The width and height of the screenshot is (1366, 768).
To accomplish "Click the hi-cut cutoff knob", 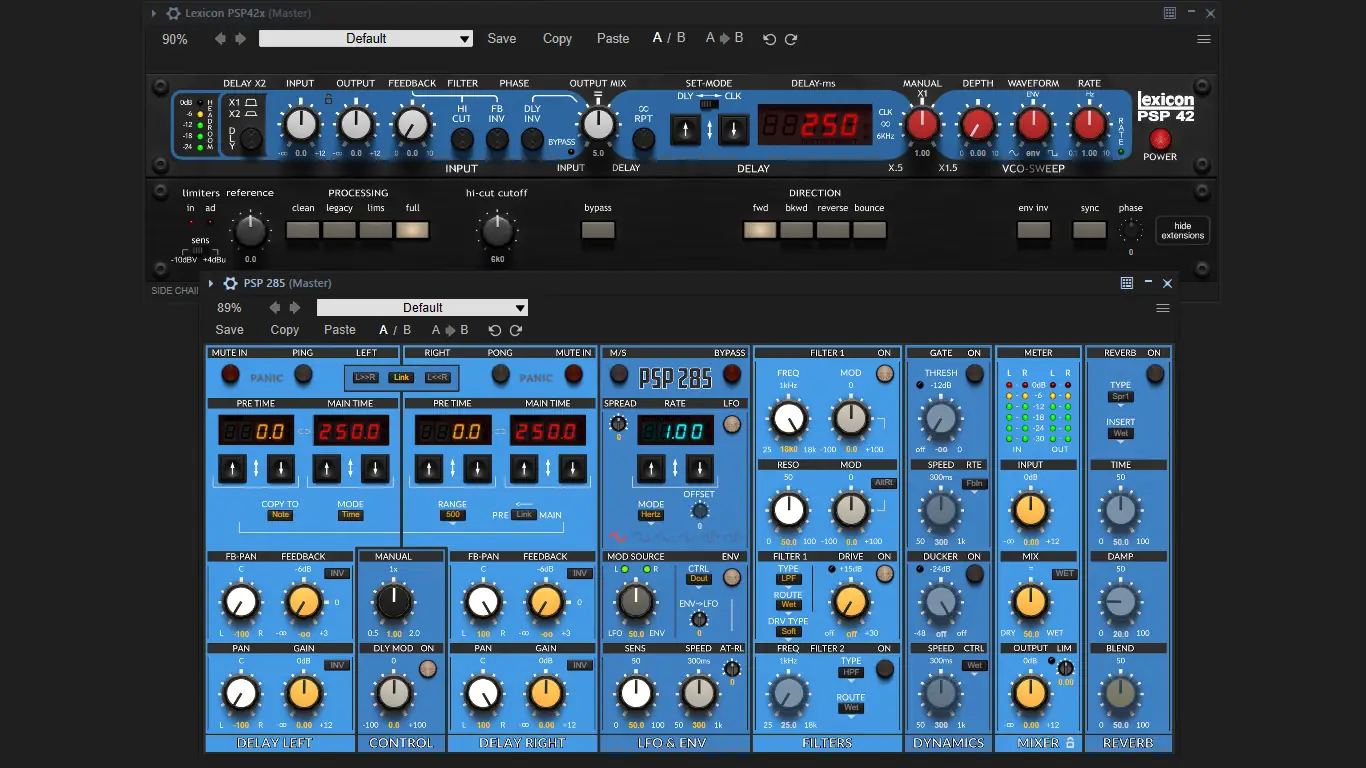I will [497, 230].
